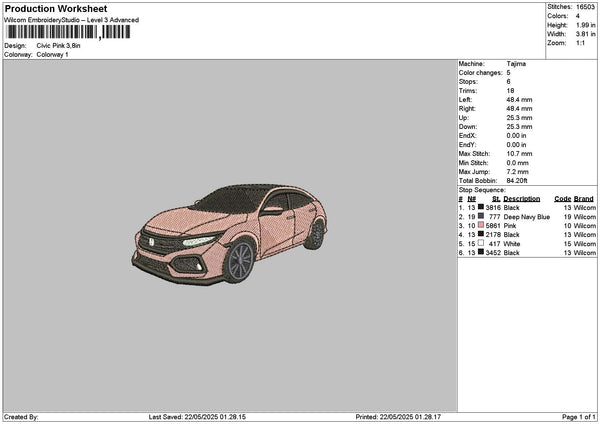The image size is (600, 424).
Task: Select the Color changes value '5'
Action: pos(509,73)
